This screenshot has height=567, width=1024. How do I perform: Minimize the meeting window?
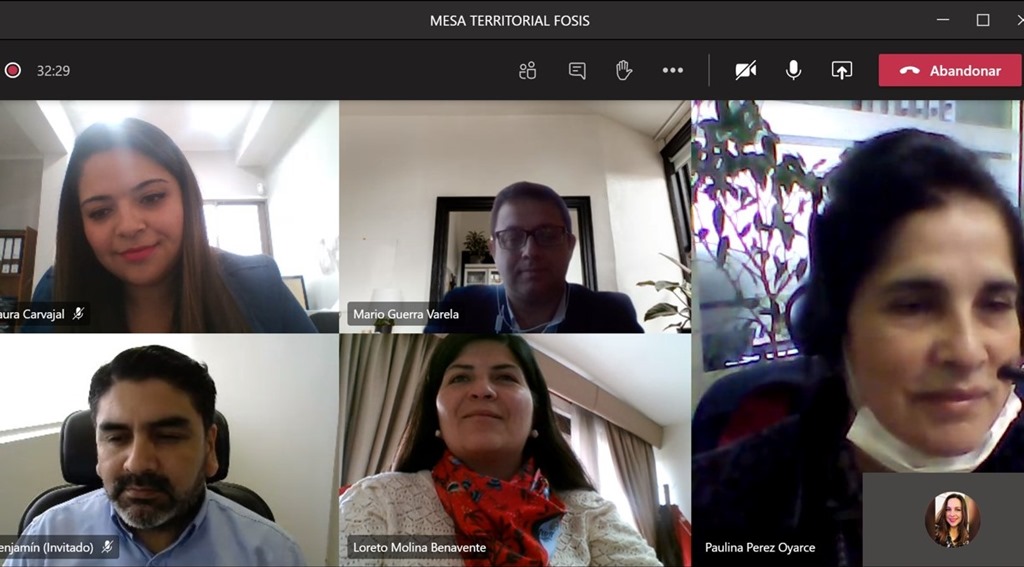point(943,20)
